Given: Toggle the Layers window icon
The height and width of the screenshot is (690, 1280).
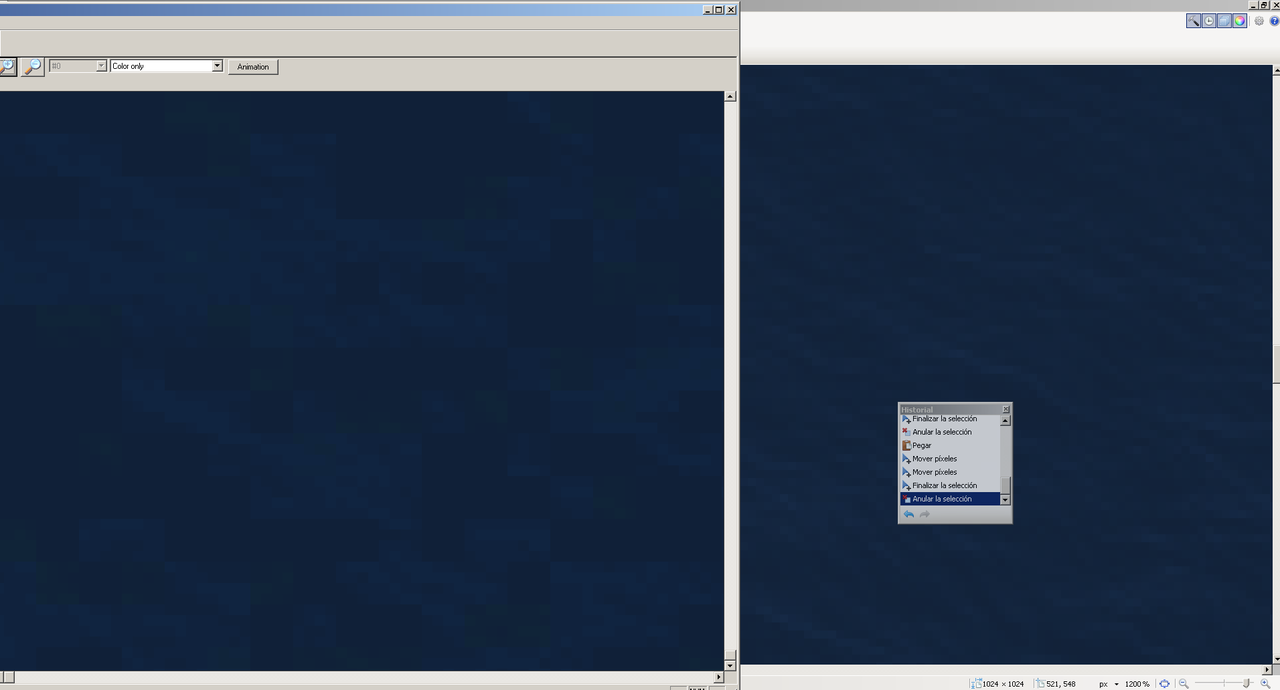Looking at the screenshot, I should [1224, 20].
